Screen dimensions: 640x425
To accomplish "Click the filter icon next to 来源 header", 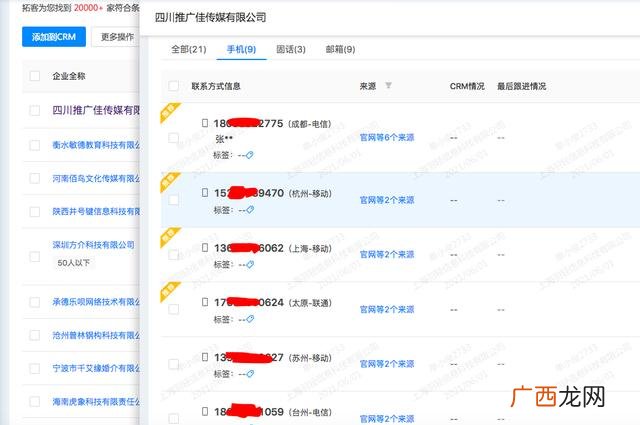I will click(388, 85).
